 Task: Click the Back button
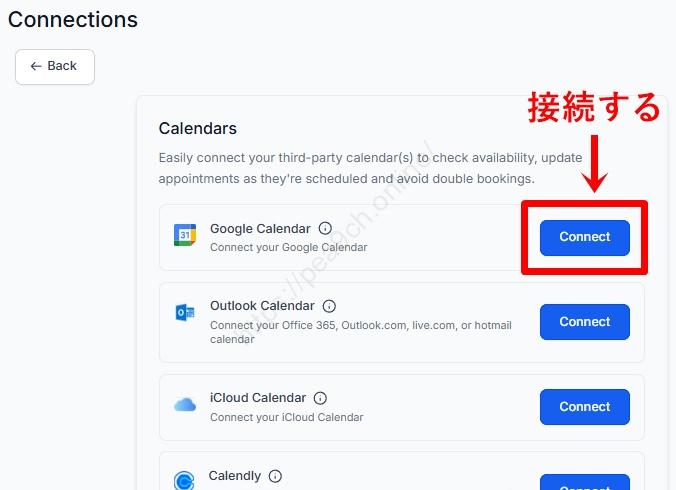[54, 66]
